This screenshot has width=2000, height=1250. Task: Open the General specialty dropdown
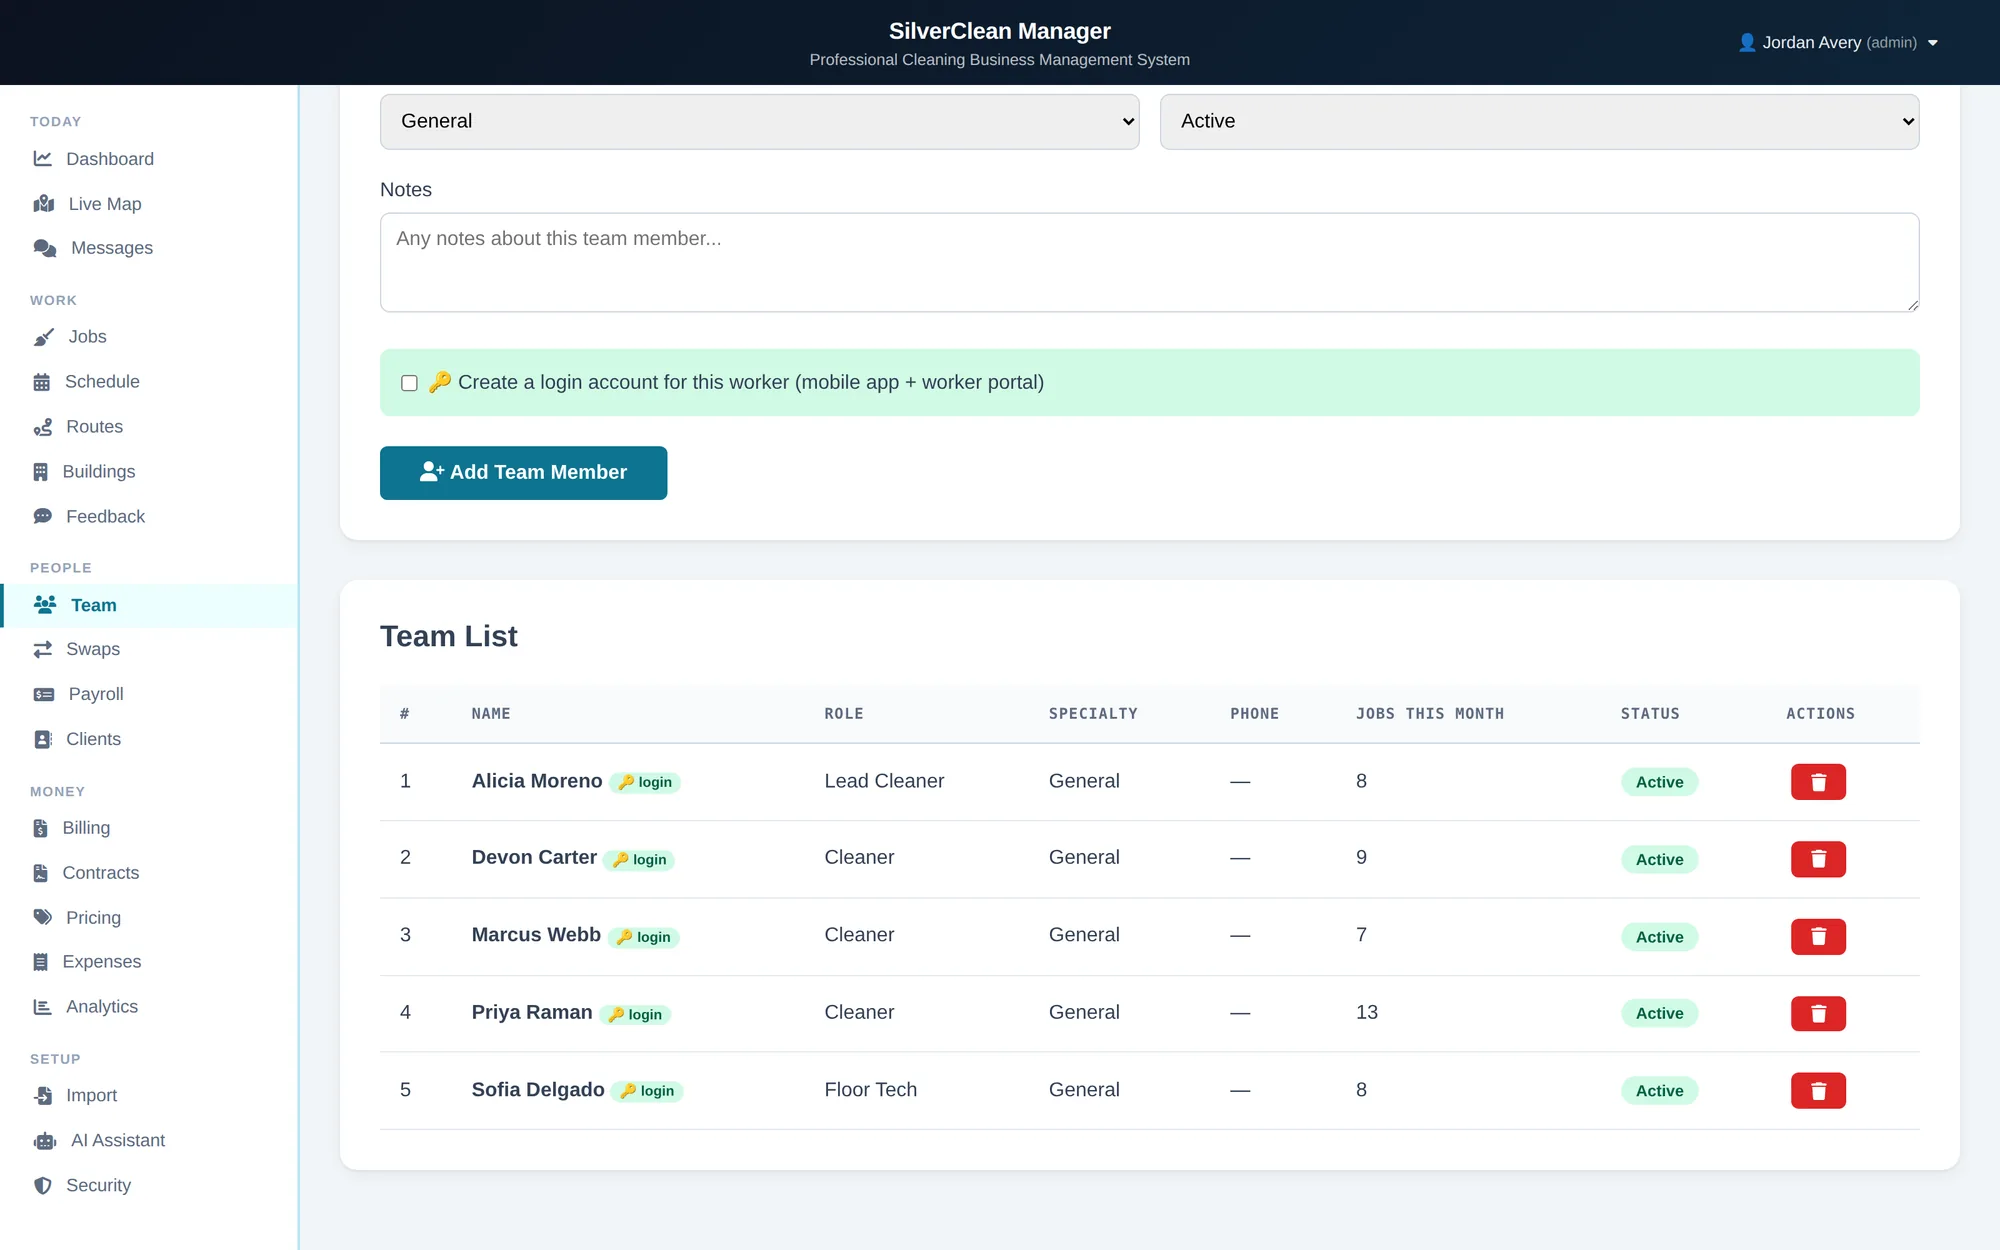pos(760,122)
